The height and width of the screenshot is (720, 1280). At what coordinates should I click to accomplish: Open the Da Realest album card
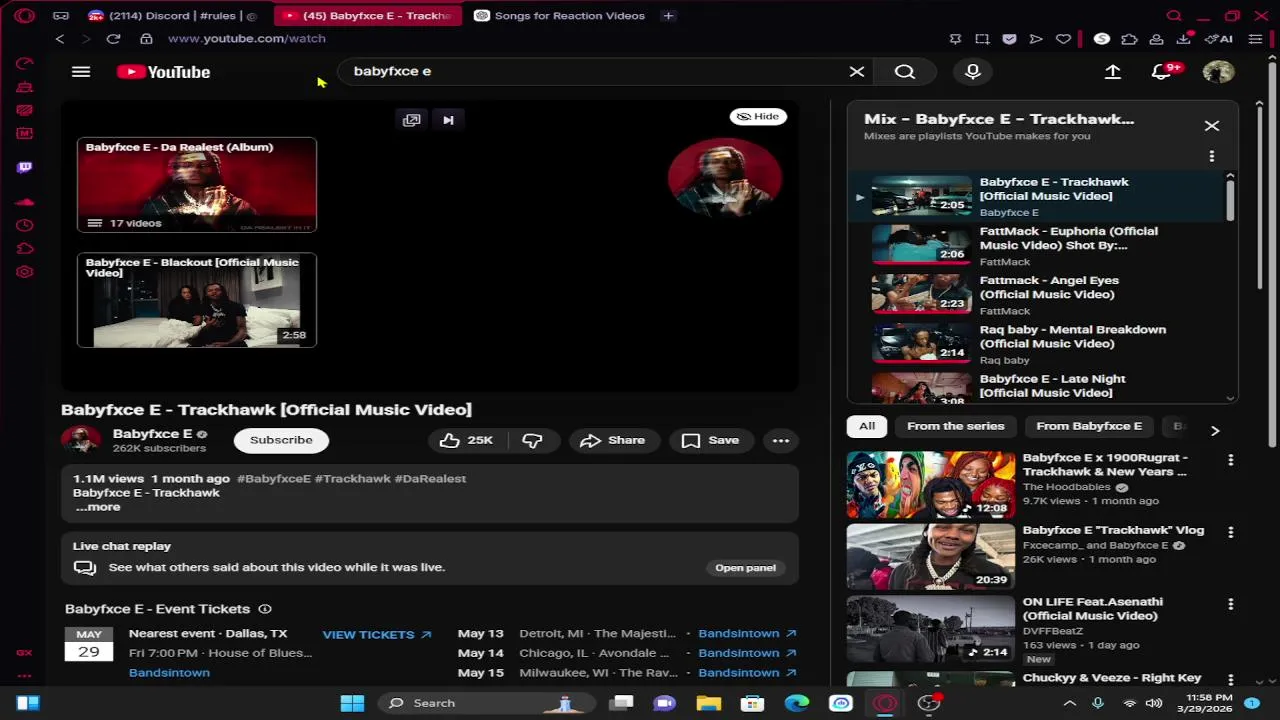tap(197, 185)
